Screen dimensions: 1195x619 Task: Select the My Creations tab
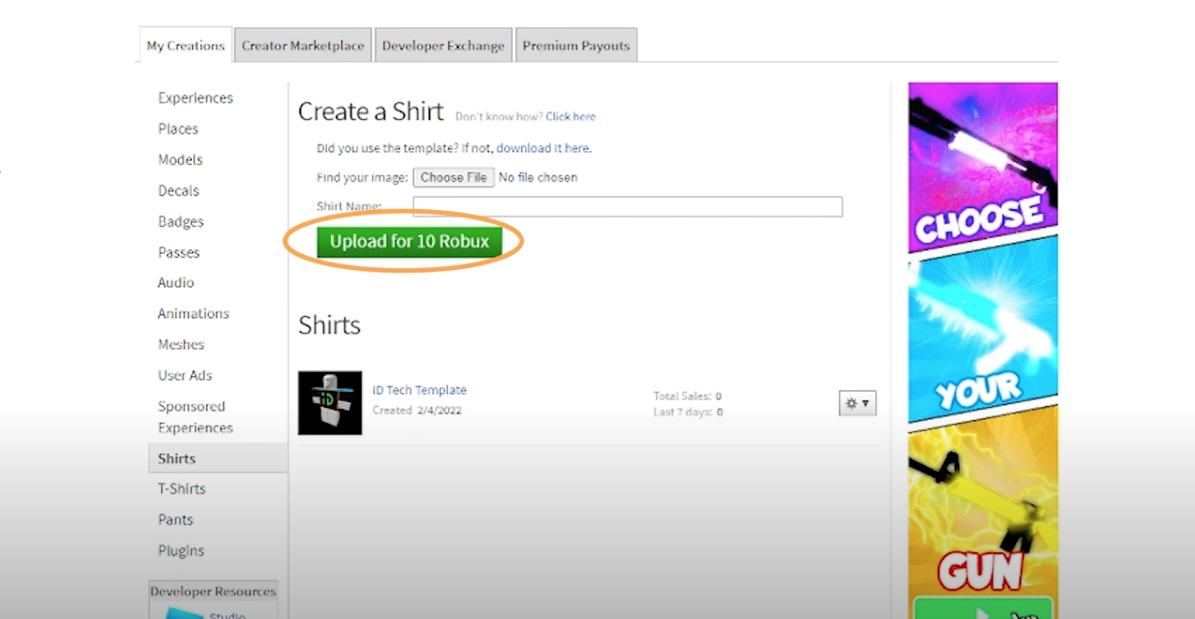pyautogui.click(x=184, y=45)
